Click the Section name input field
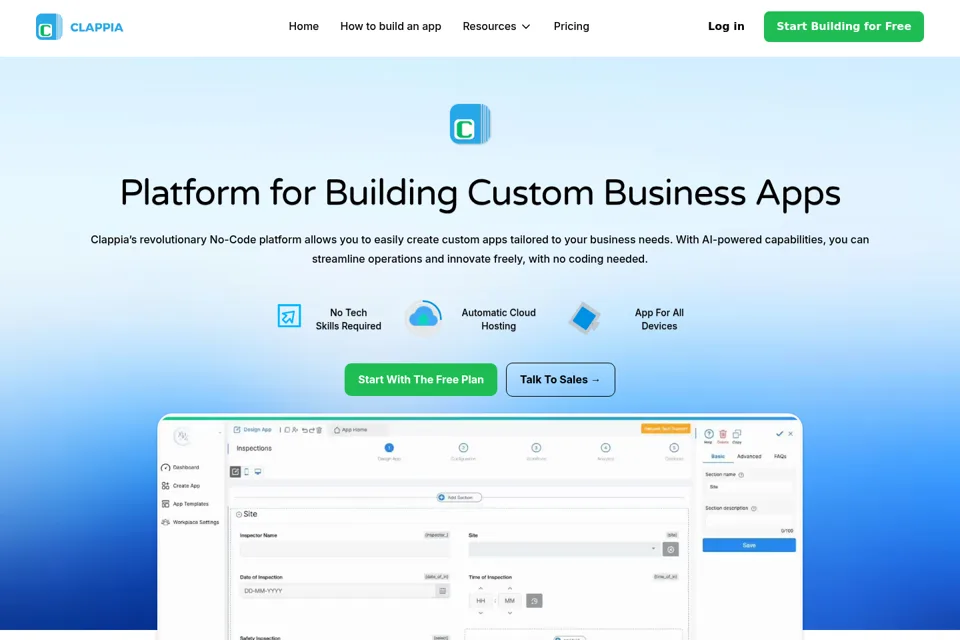The width and height of the screenshot is (960, 640). point(748,487)
